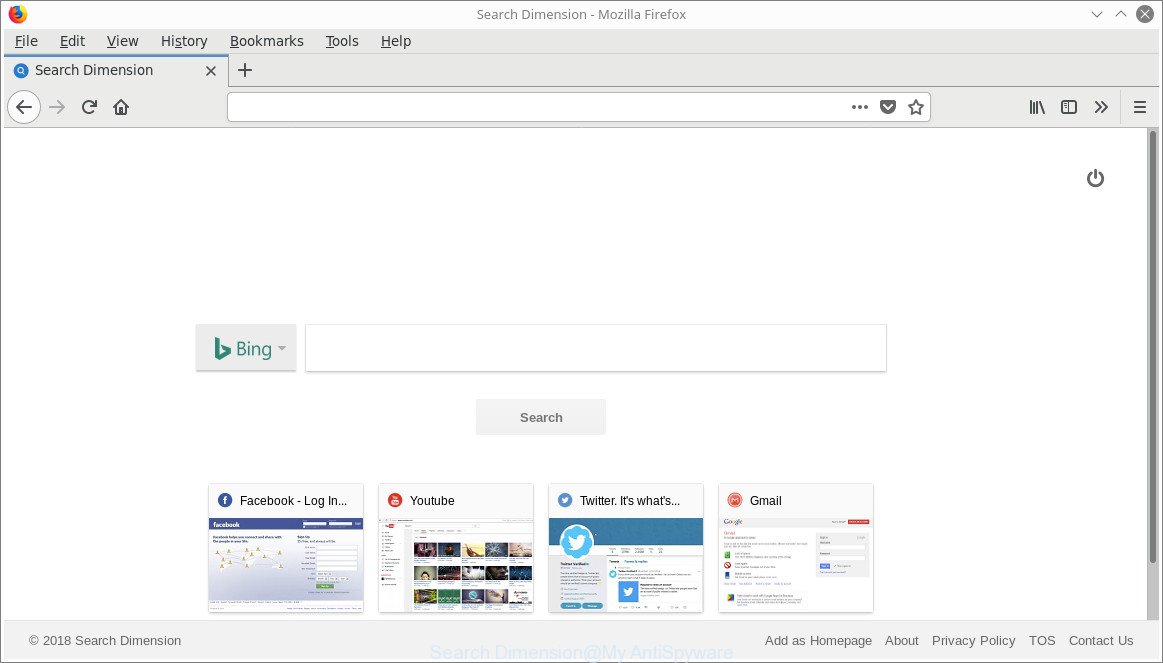Go back to the previous page

pyautogui.click(x=24, y=108)
